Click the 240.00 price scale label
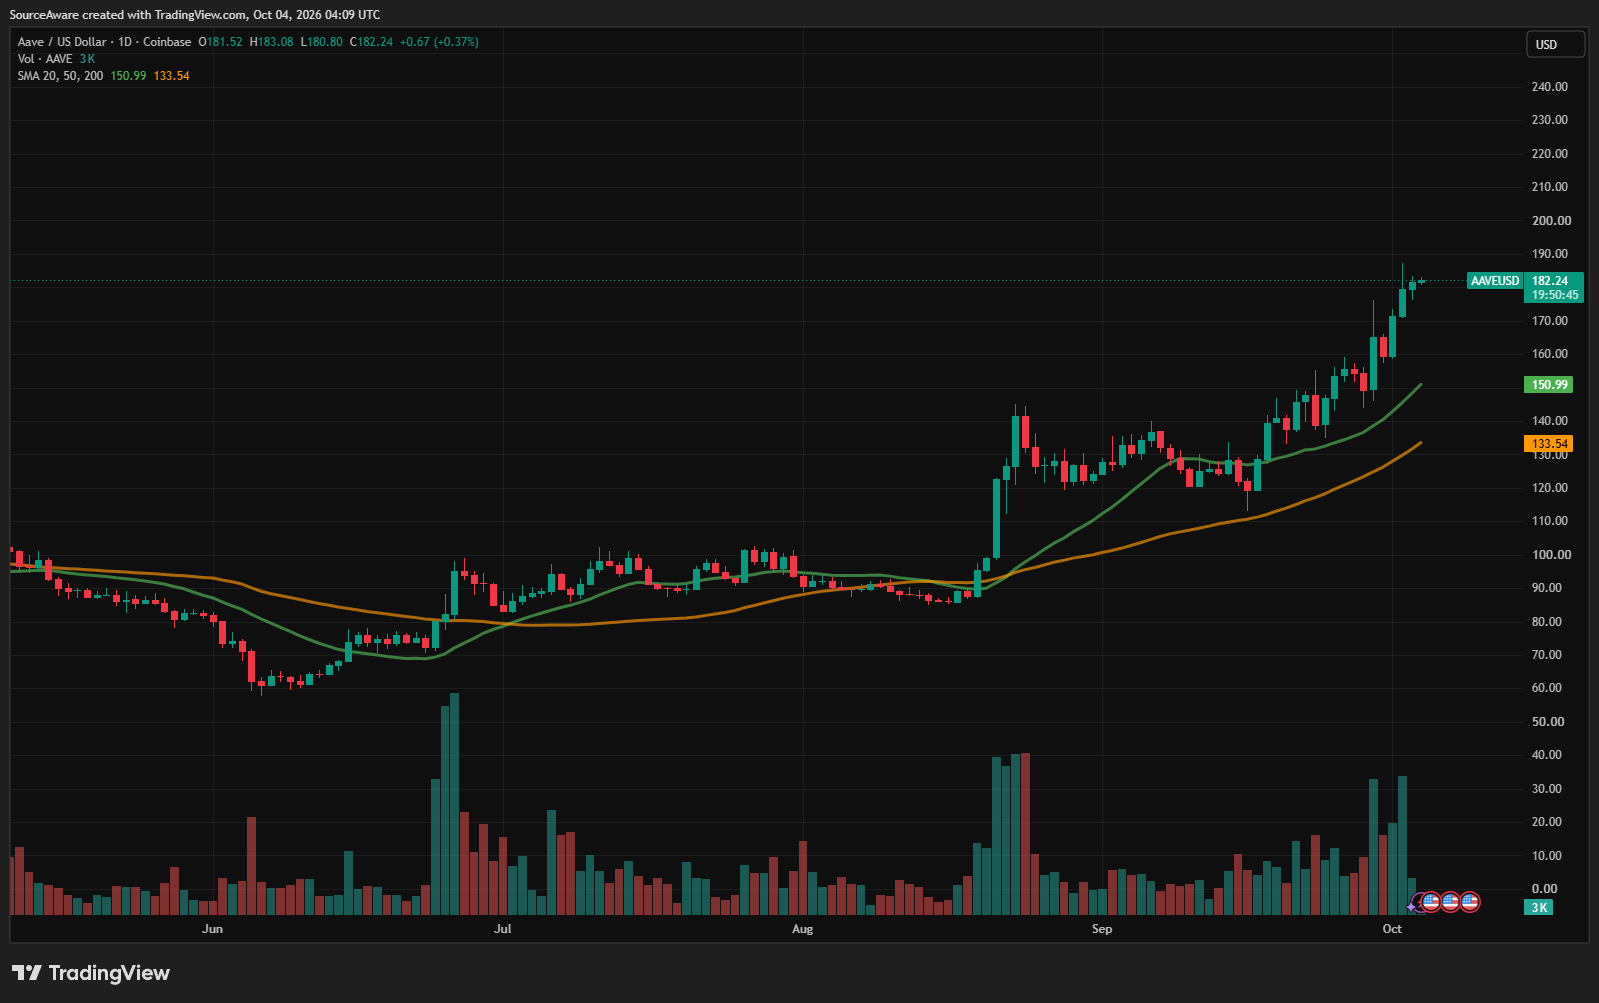This screenshot has width=1599, height=1003. [x=1550, y=87]
